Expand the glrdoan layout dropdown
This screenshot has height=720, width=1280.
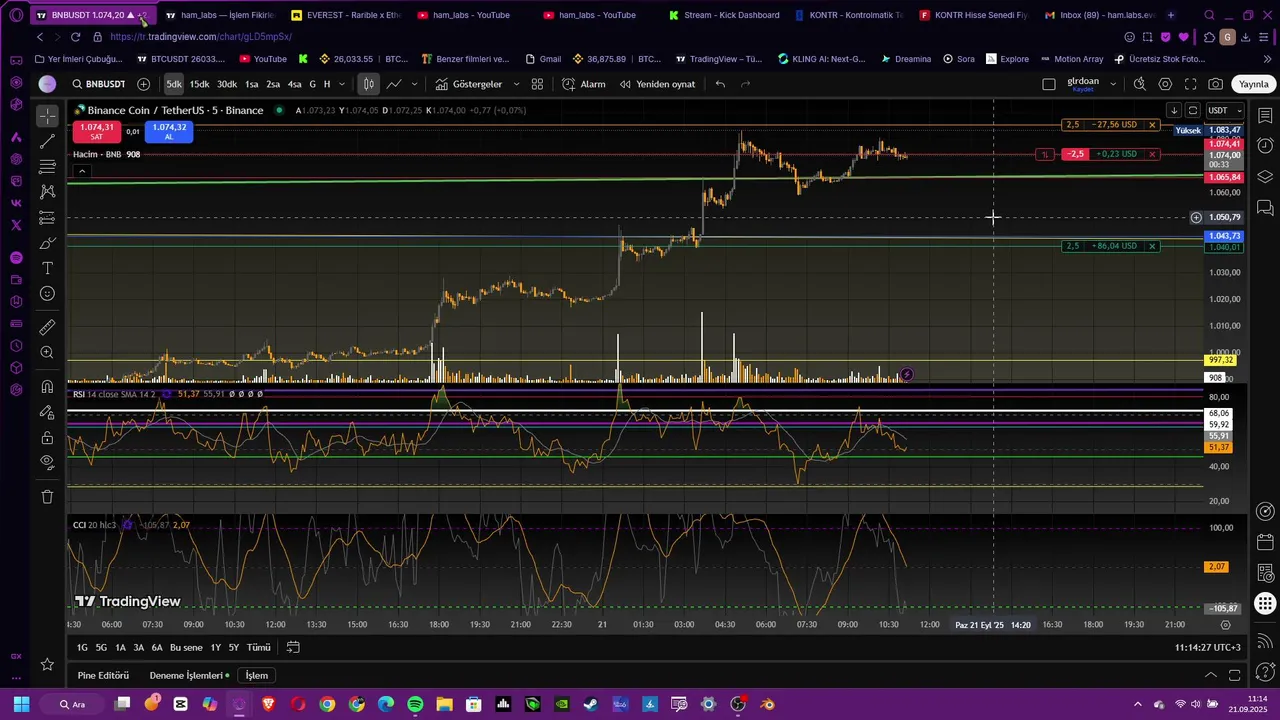tap(1112, 84)
